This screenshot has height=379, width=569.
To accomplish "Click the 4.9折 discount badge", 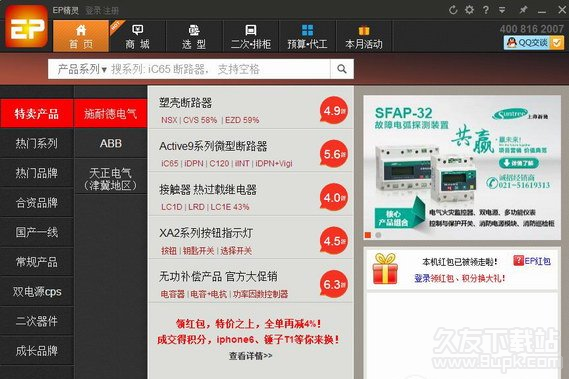I will tap(334, 110).
